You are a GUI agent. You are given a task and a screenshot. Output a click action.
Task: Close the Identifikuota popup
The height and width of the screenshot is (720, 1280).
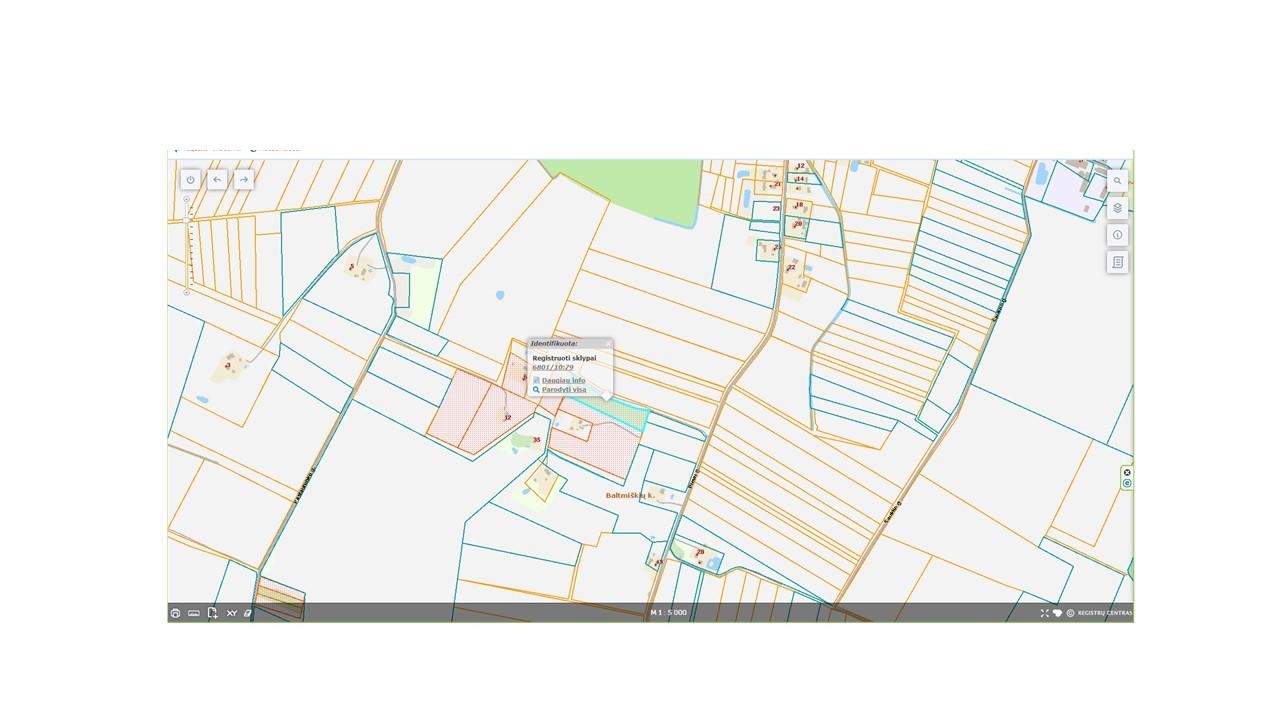click(x=607, y=343)
